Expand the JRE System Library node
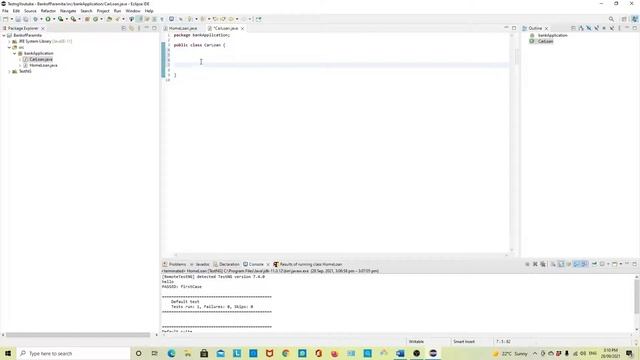 pyautogui.click(x=9, y=42)
